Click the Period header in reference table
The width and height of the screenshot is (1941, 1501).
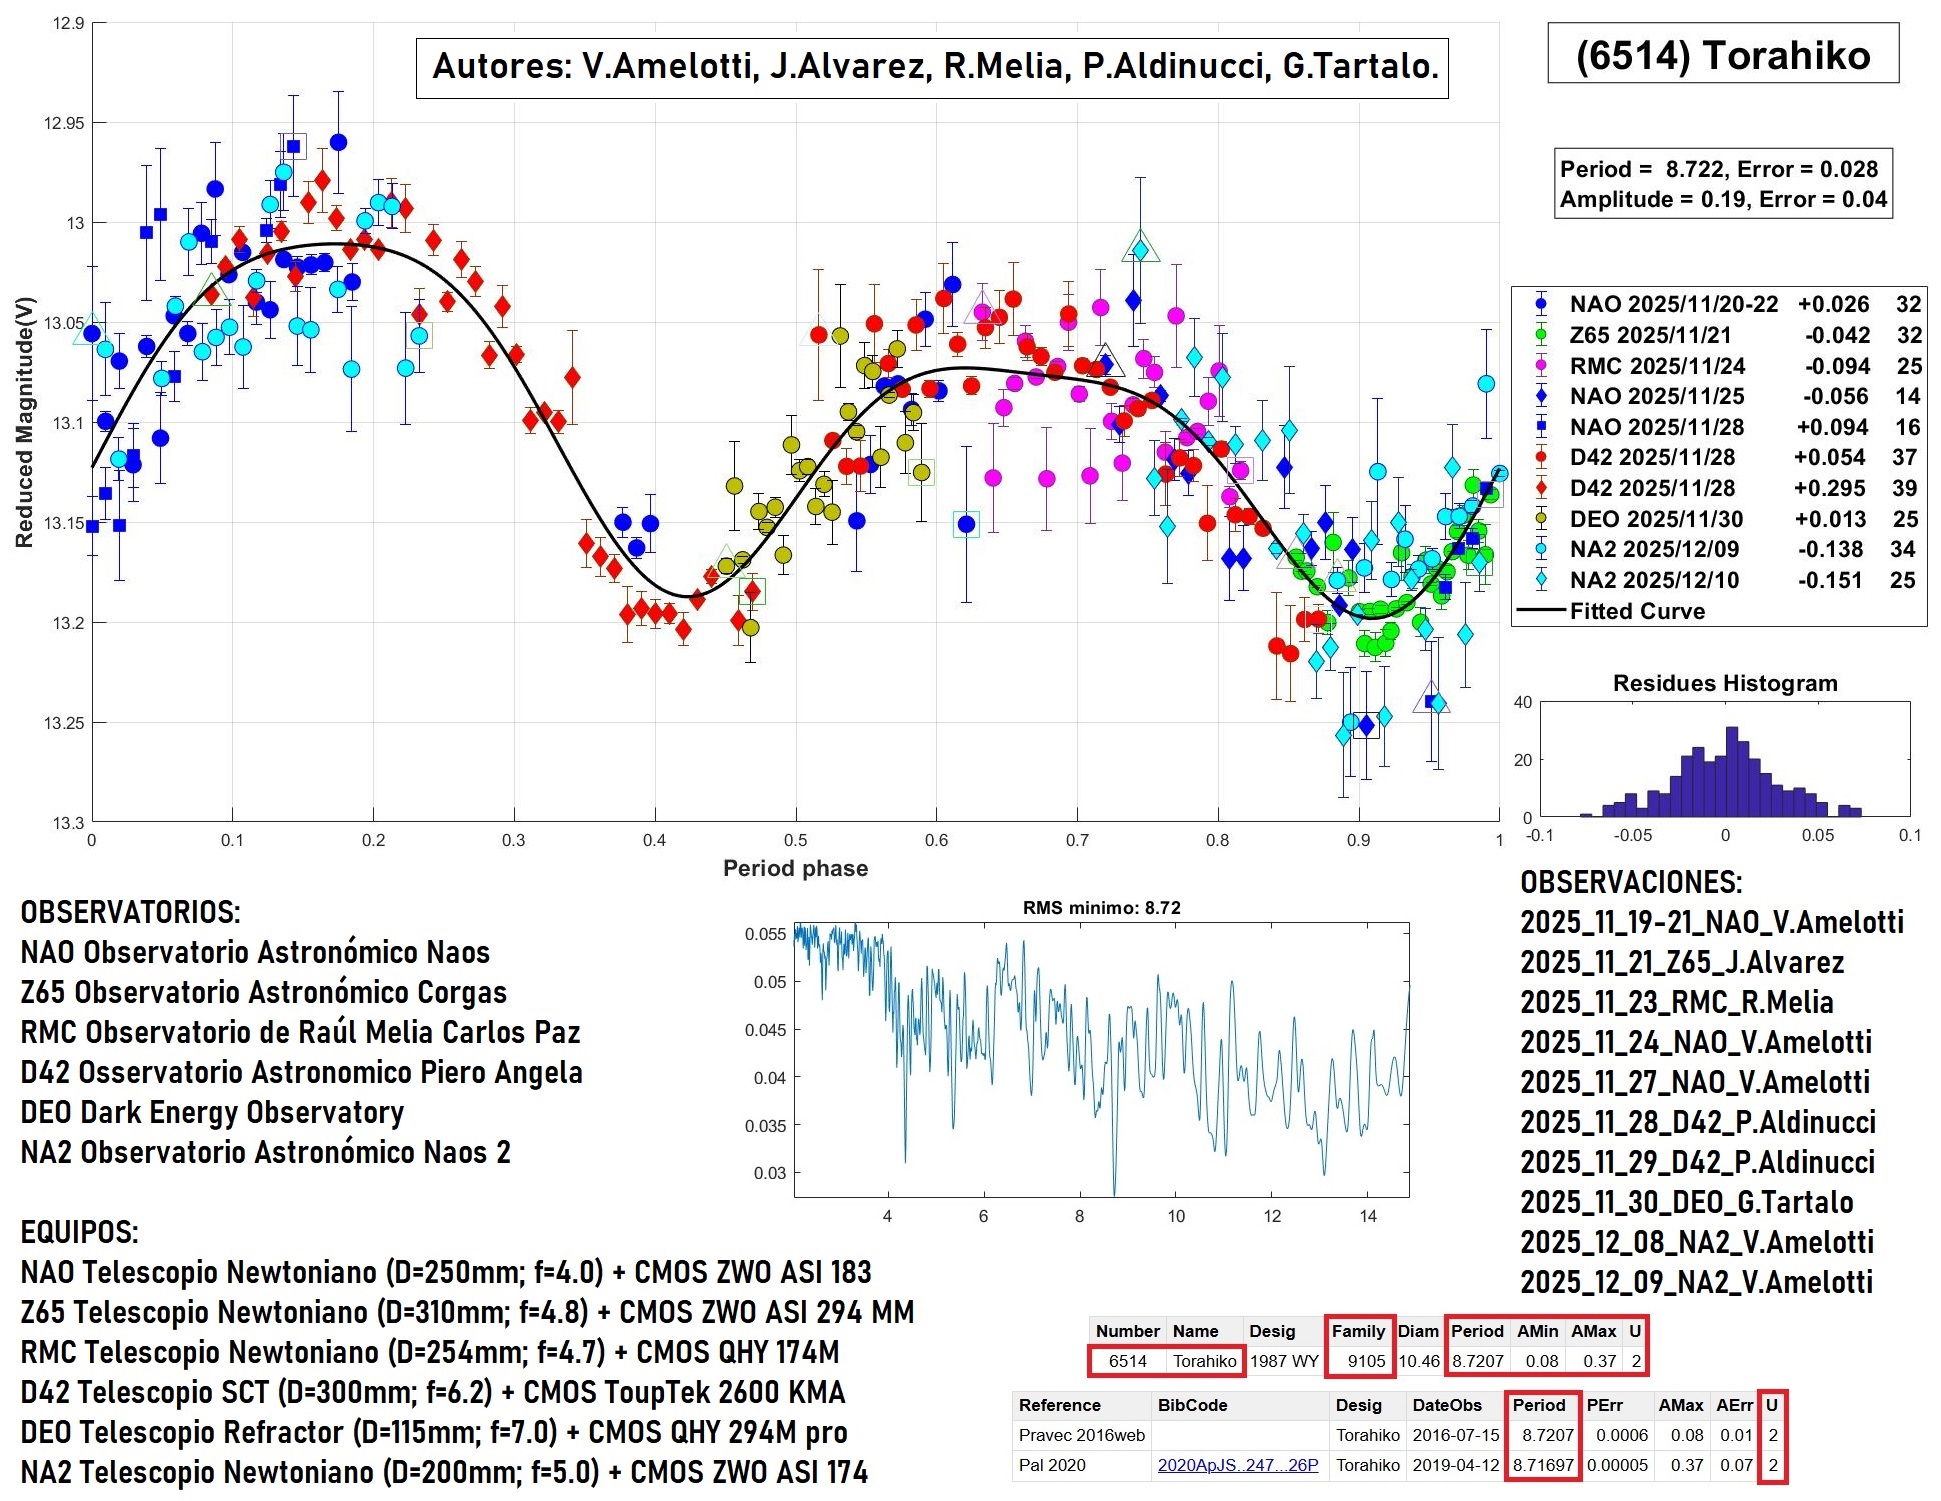(1538, 1405)
